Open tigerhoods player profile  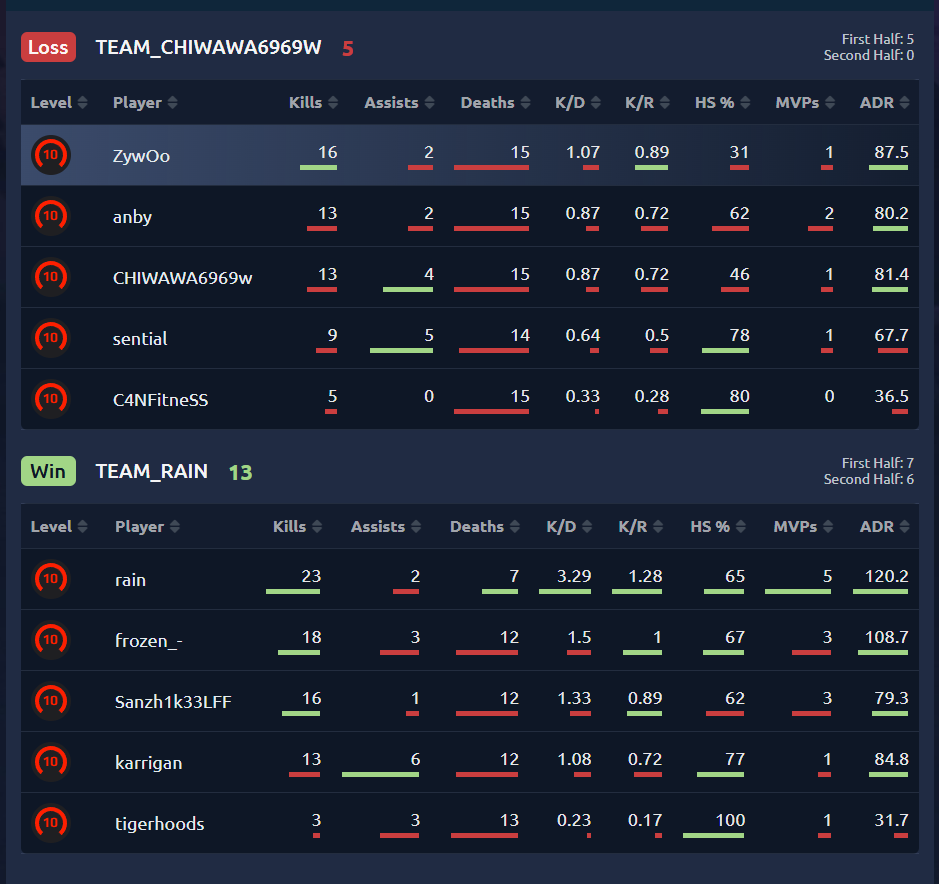160,824
